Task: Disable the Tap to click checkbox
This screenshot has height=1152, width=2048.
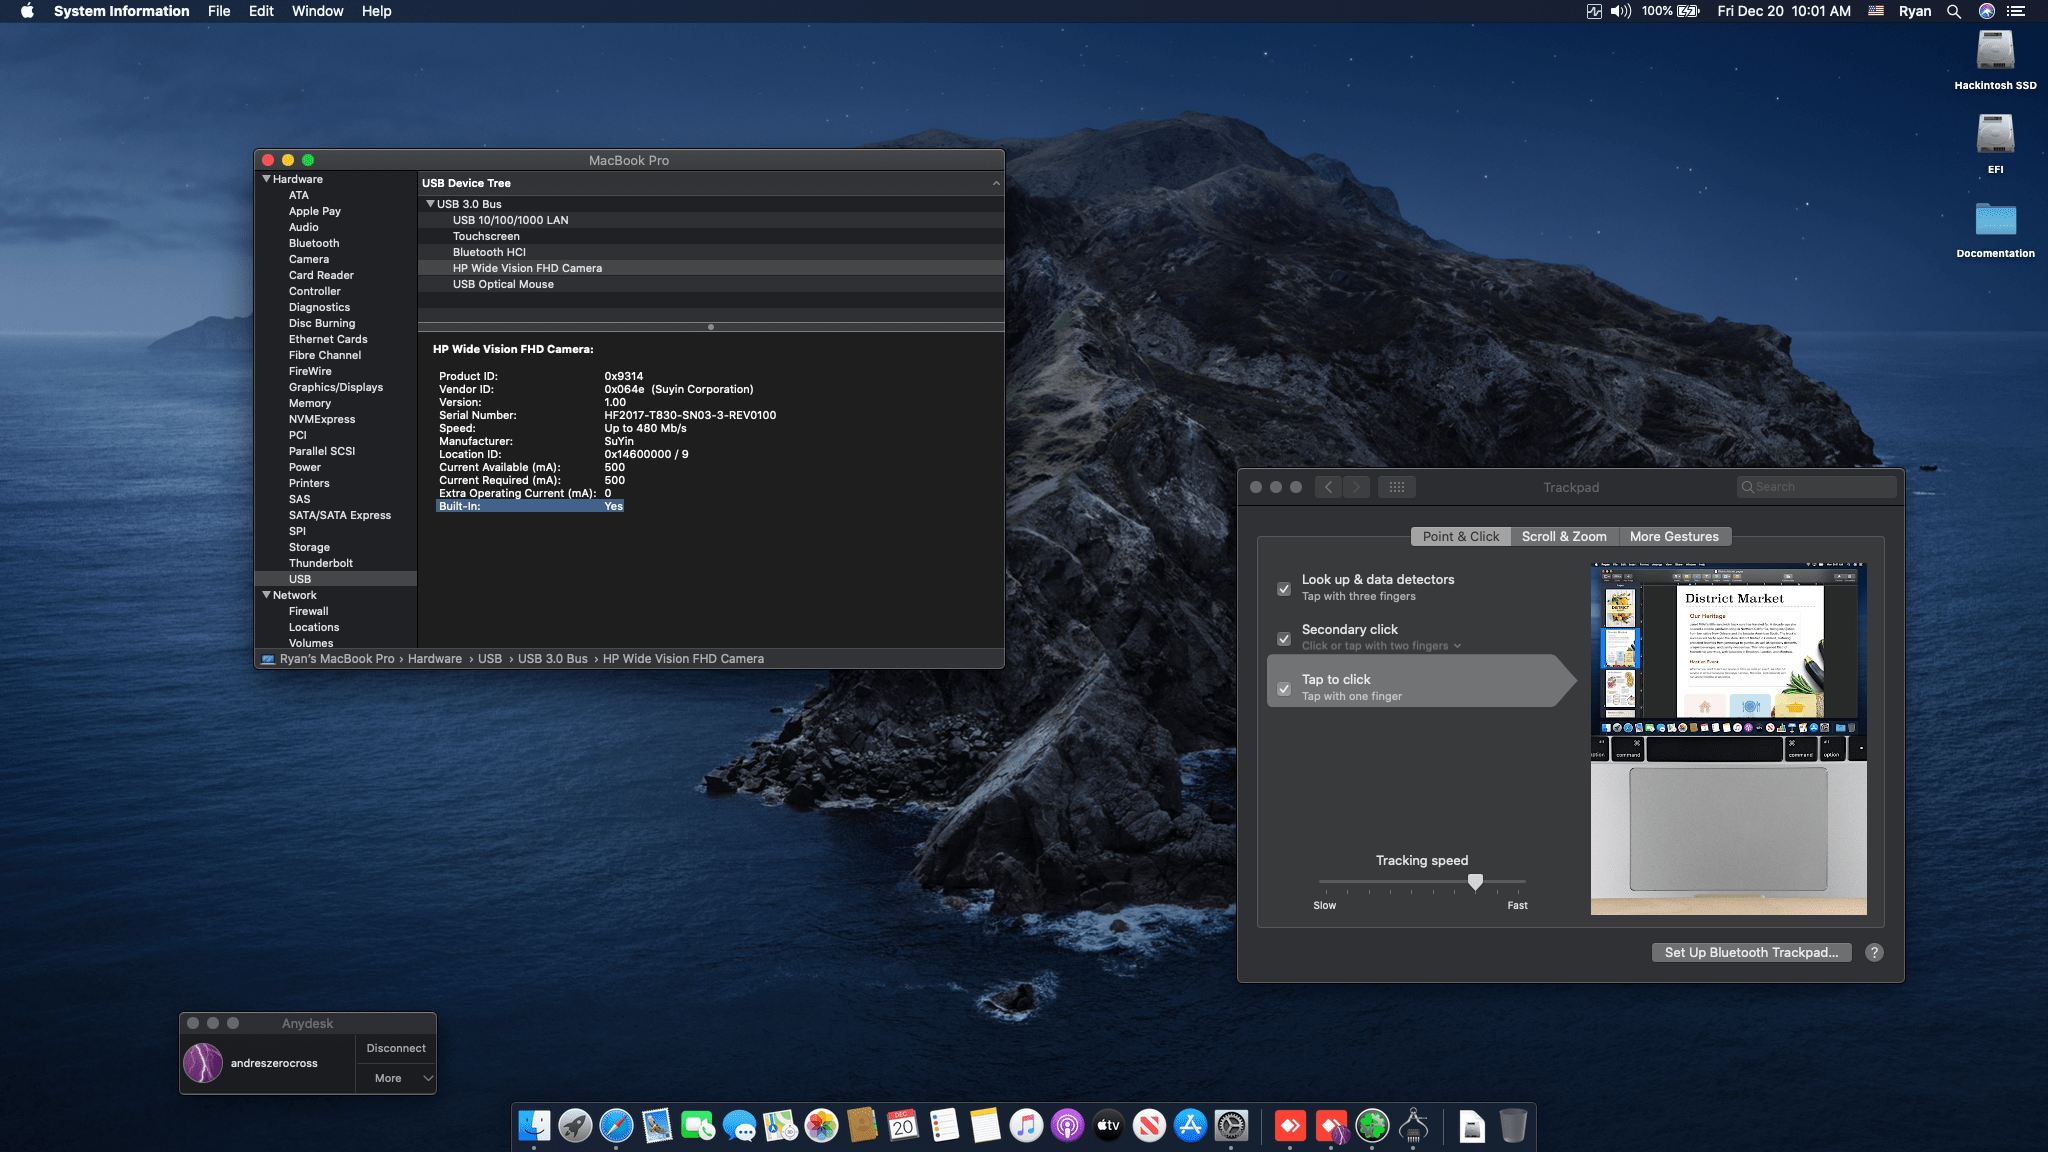Action: 1284,689
